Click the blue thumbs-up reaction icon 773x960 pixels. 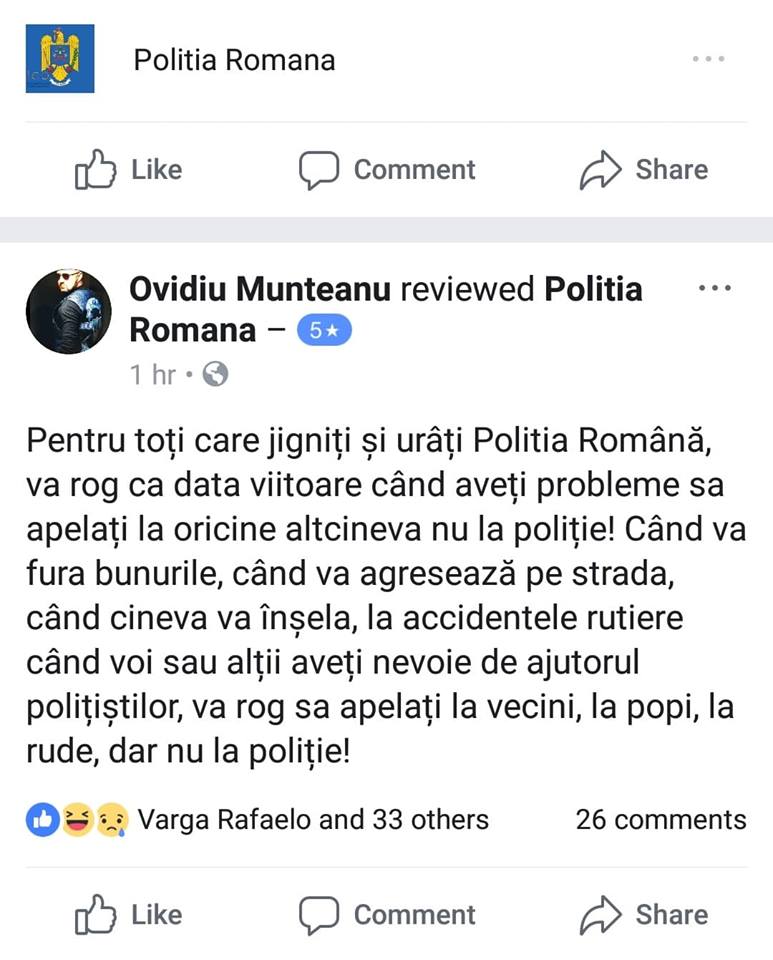pyautogui.click(x=42, y=820)
